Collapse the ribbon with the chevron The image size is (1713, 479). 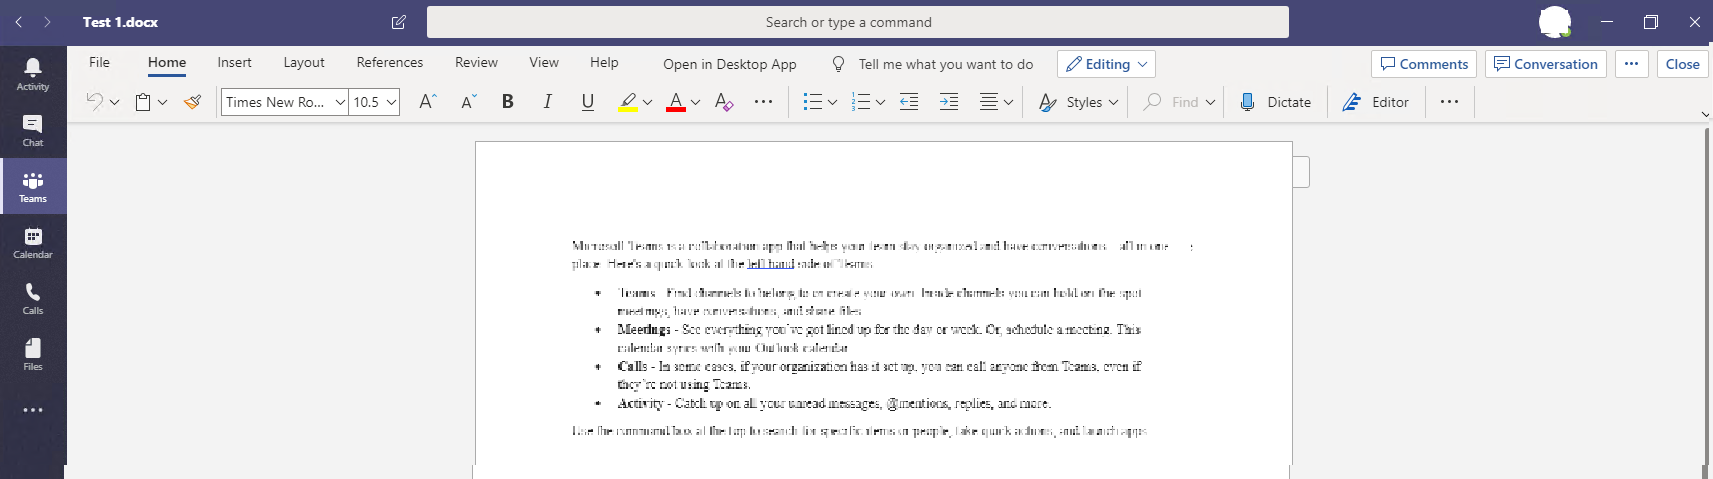coord(1705,115)
